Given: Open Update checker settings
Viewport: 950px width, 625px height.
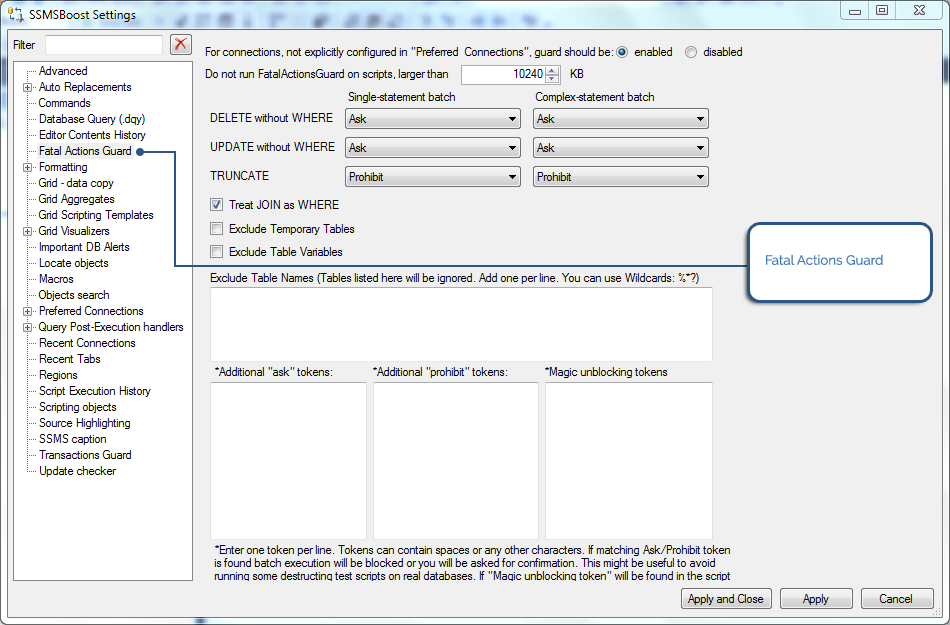Looking at the screenshot, I should (x=78, y=471).
